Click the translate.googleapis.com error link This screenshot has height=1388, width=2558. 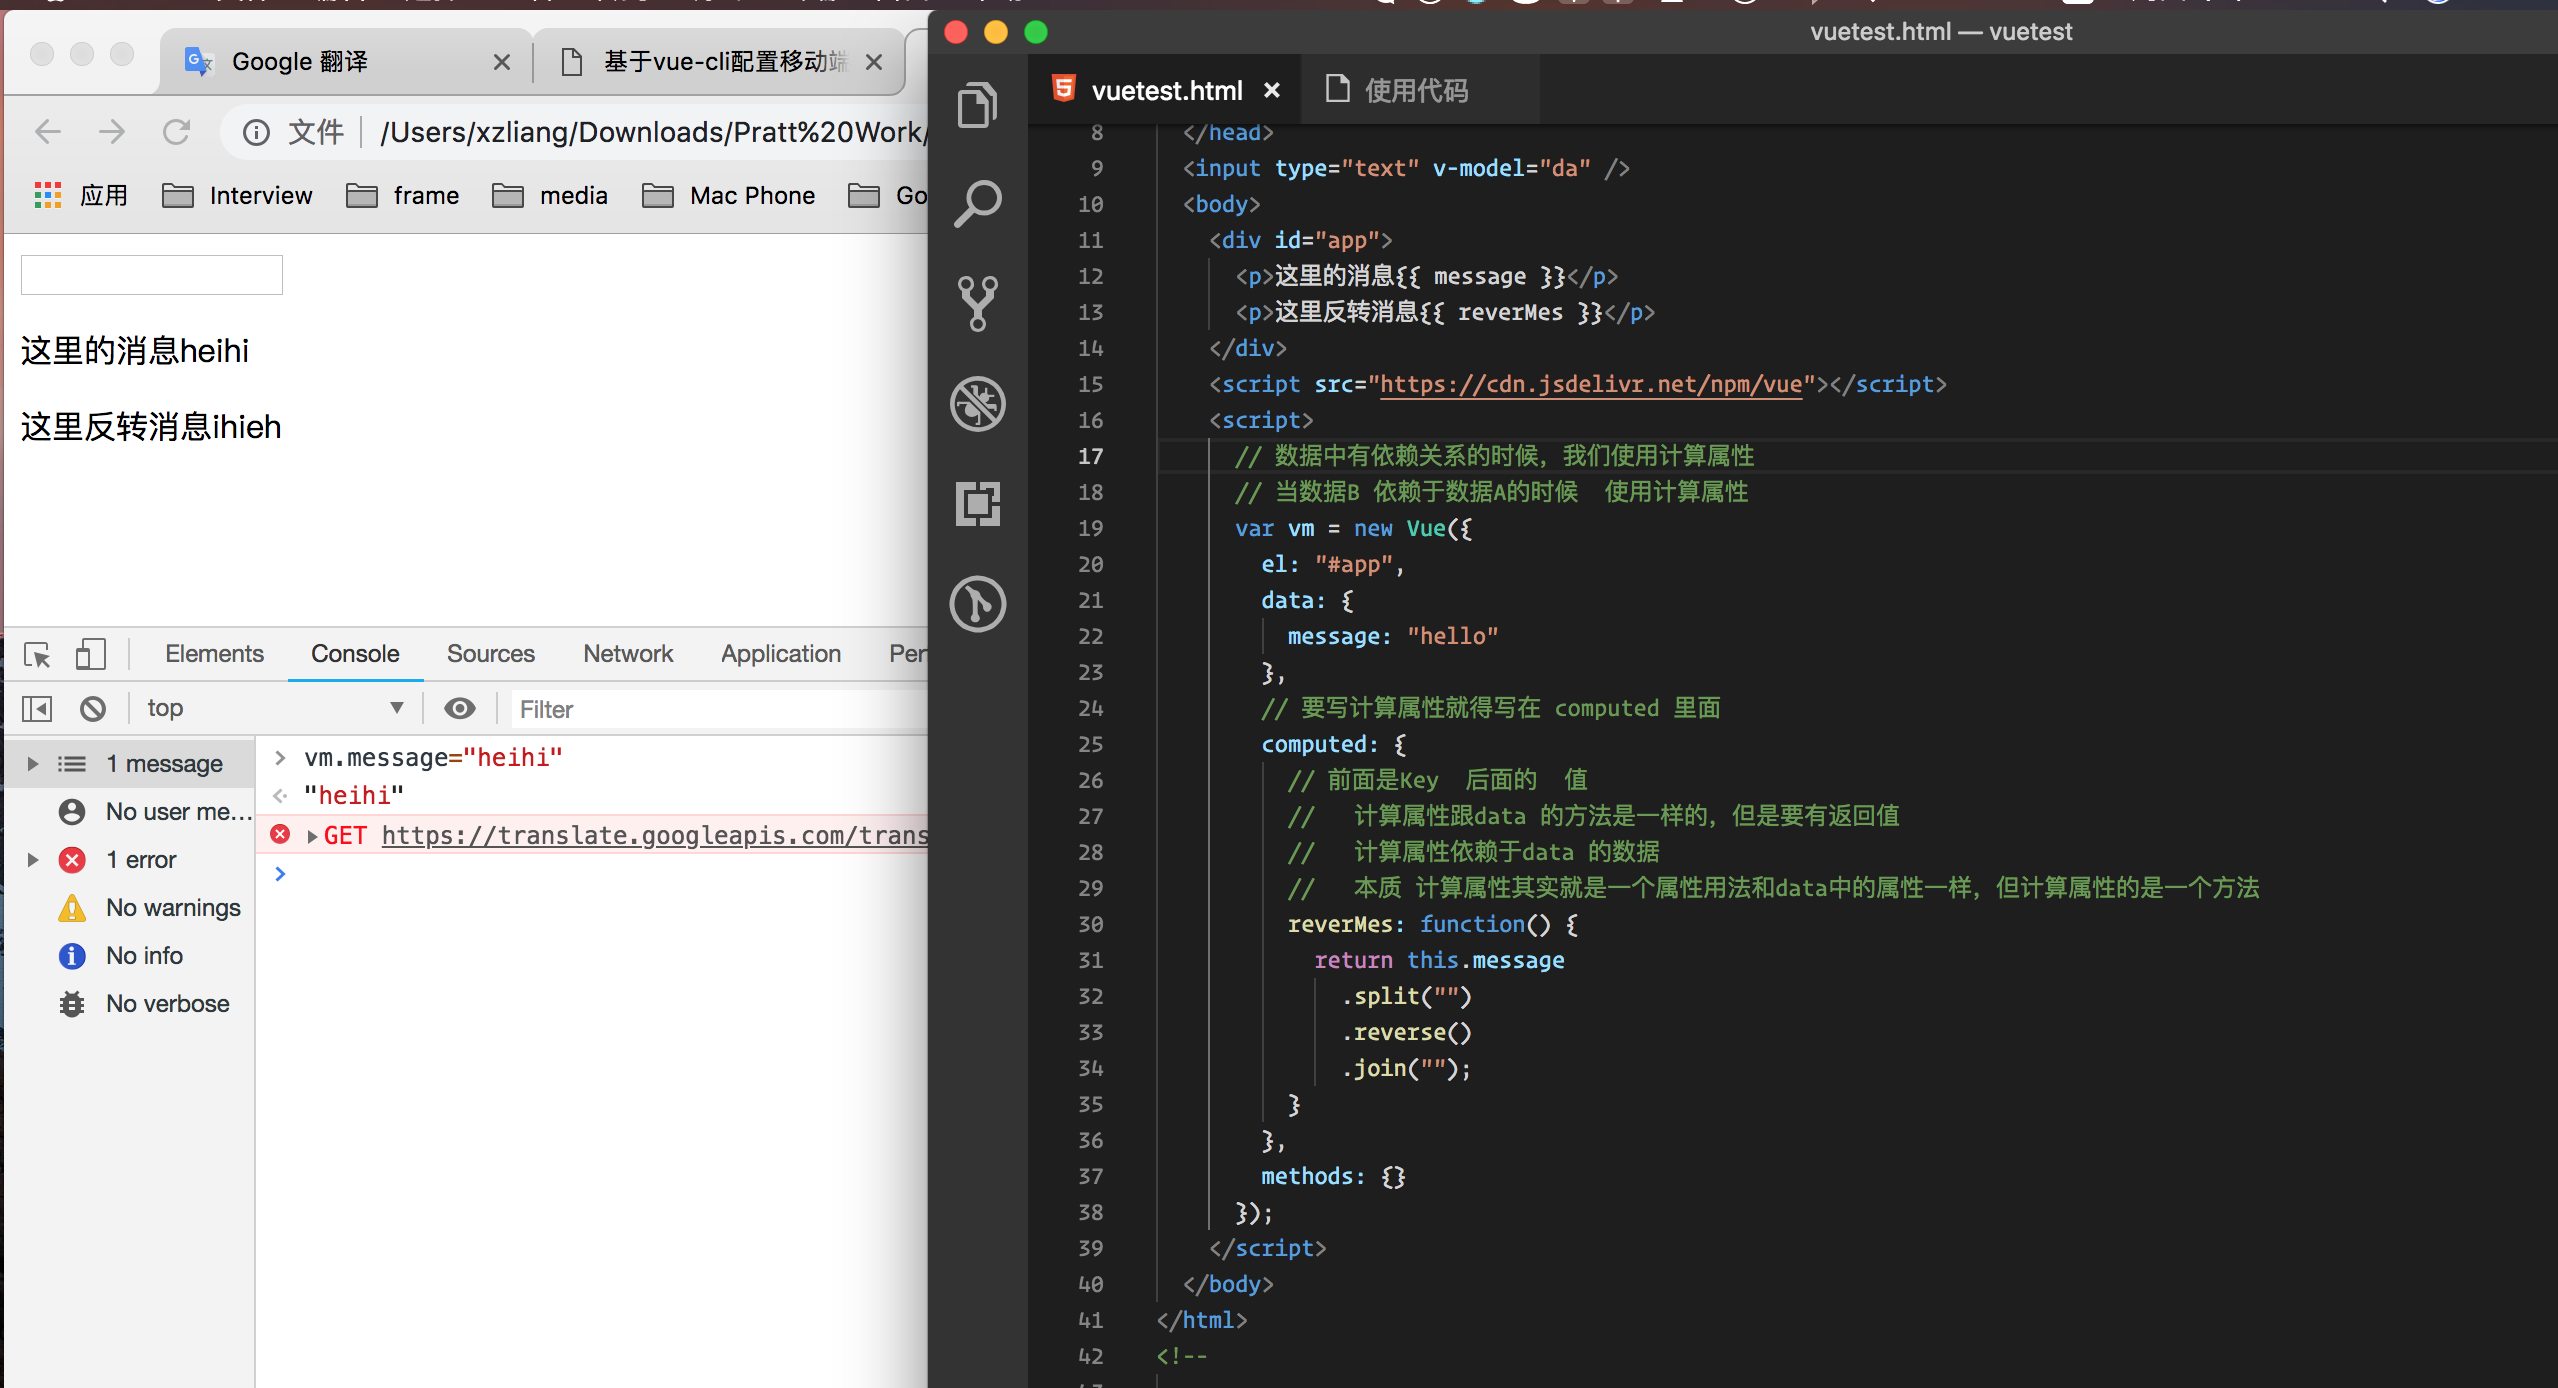tap(654, 836)
